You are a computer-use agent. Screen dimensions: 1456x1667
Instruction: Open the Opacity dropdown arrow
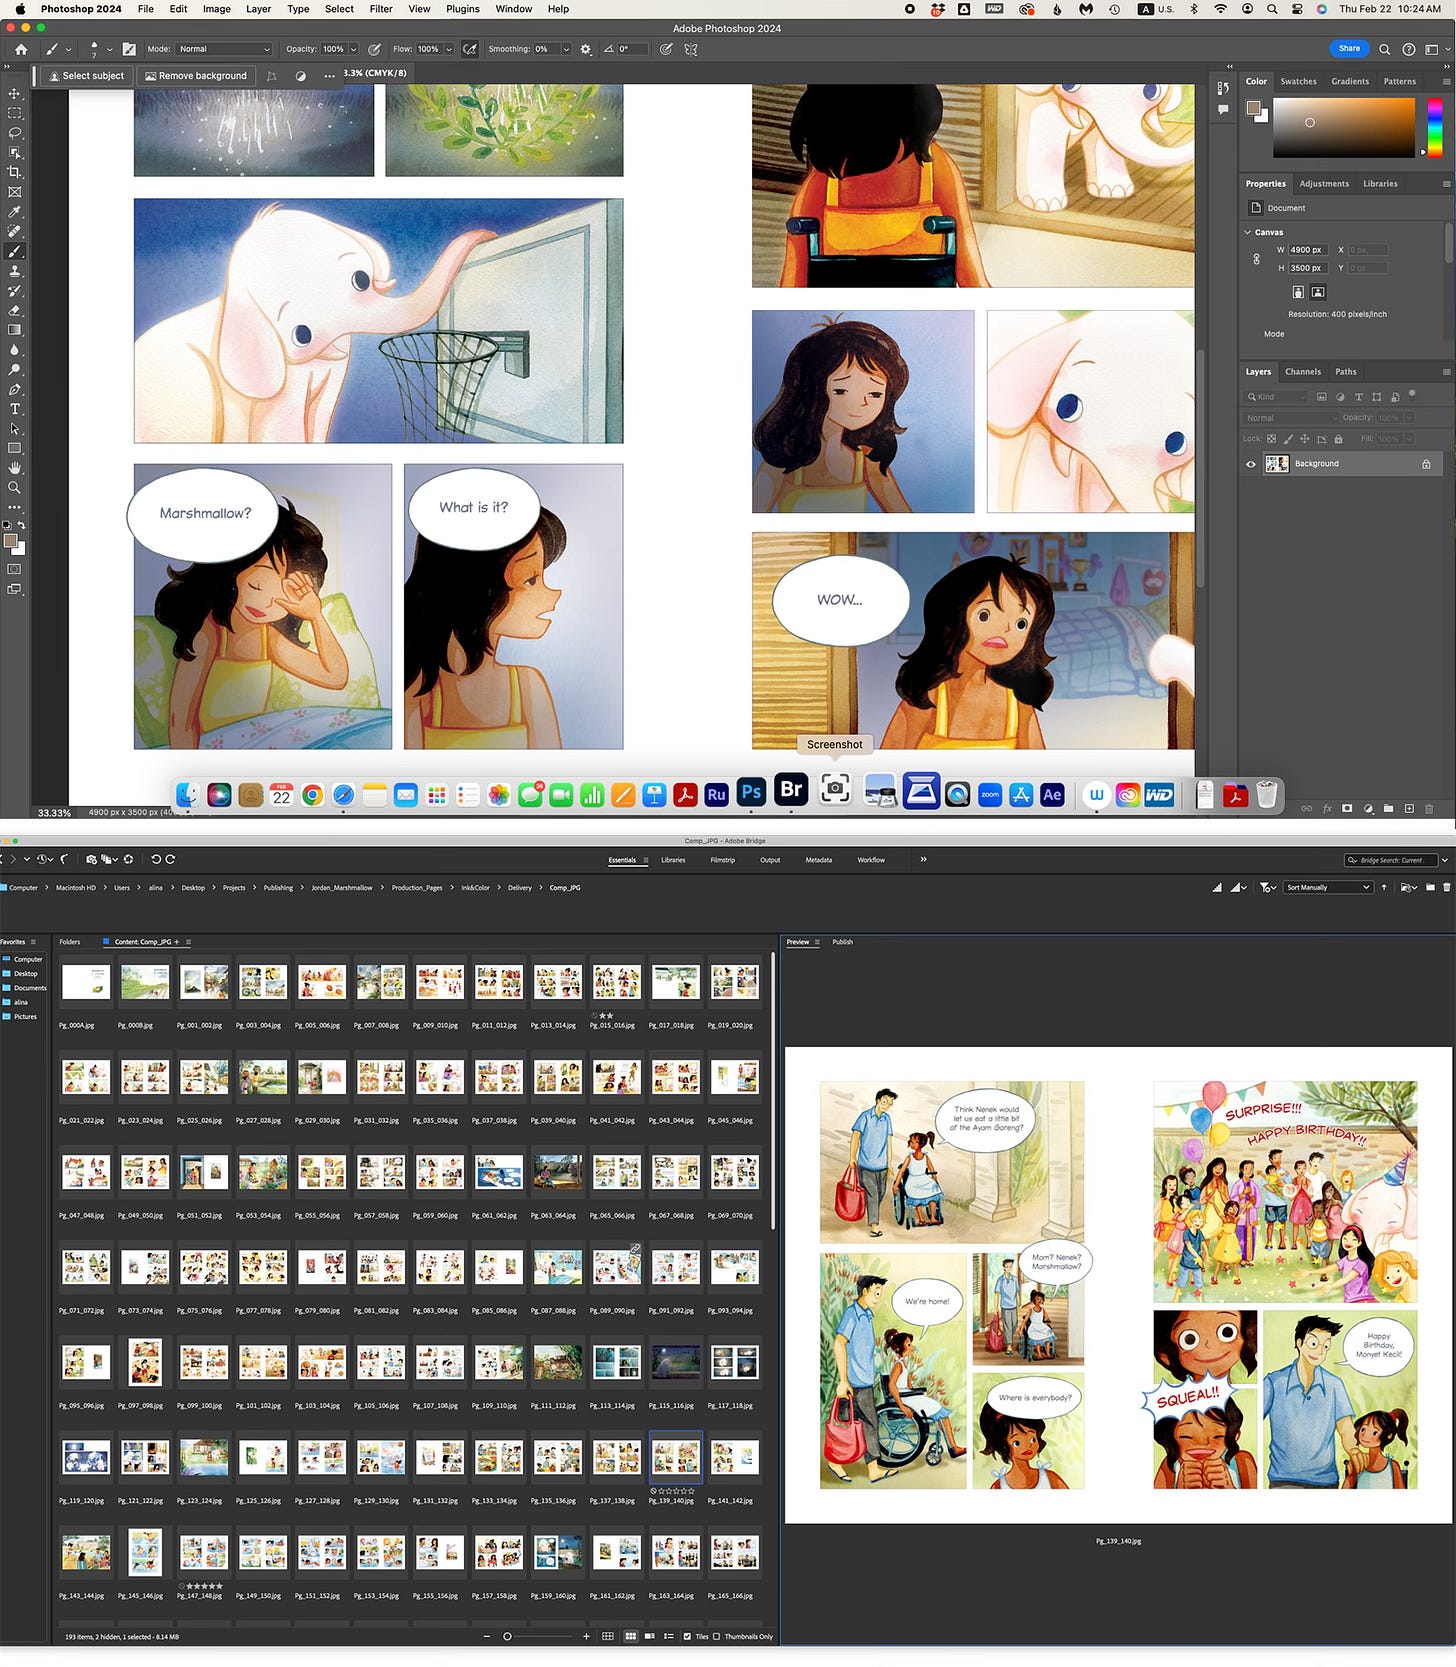point(353,49)
